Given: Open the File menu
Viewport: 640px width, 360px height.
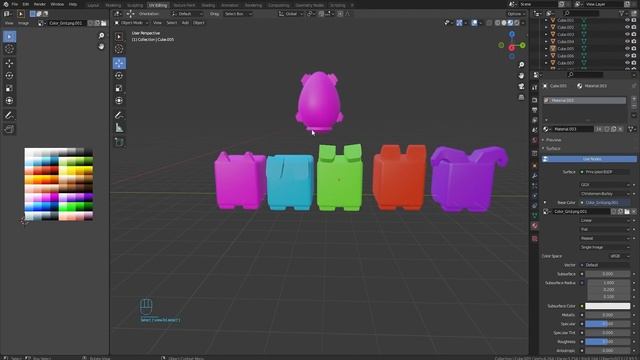Looking at the screenshot, I should (x=15, y=4).
